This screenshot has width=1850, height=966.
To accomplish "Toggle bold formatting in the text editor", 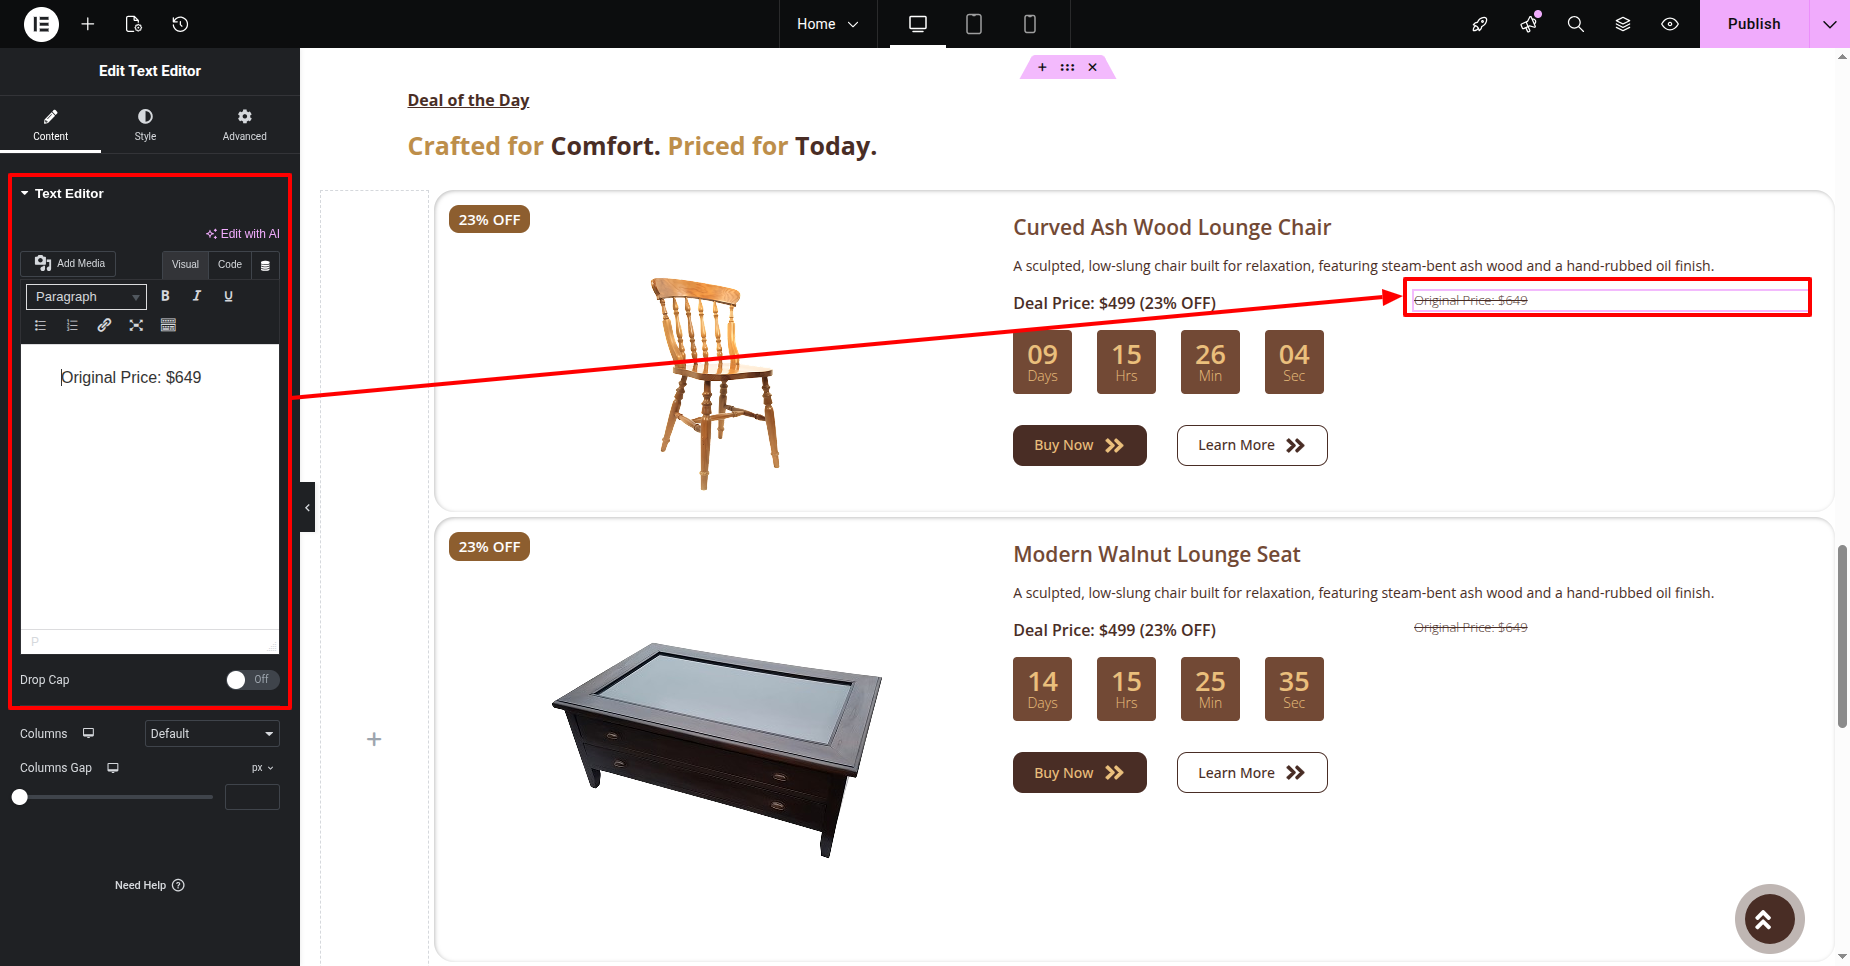I will pos(166,296).
